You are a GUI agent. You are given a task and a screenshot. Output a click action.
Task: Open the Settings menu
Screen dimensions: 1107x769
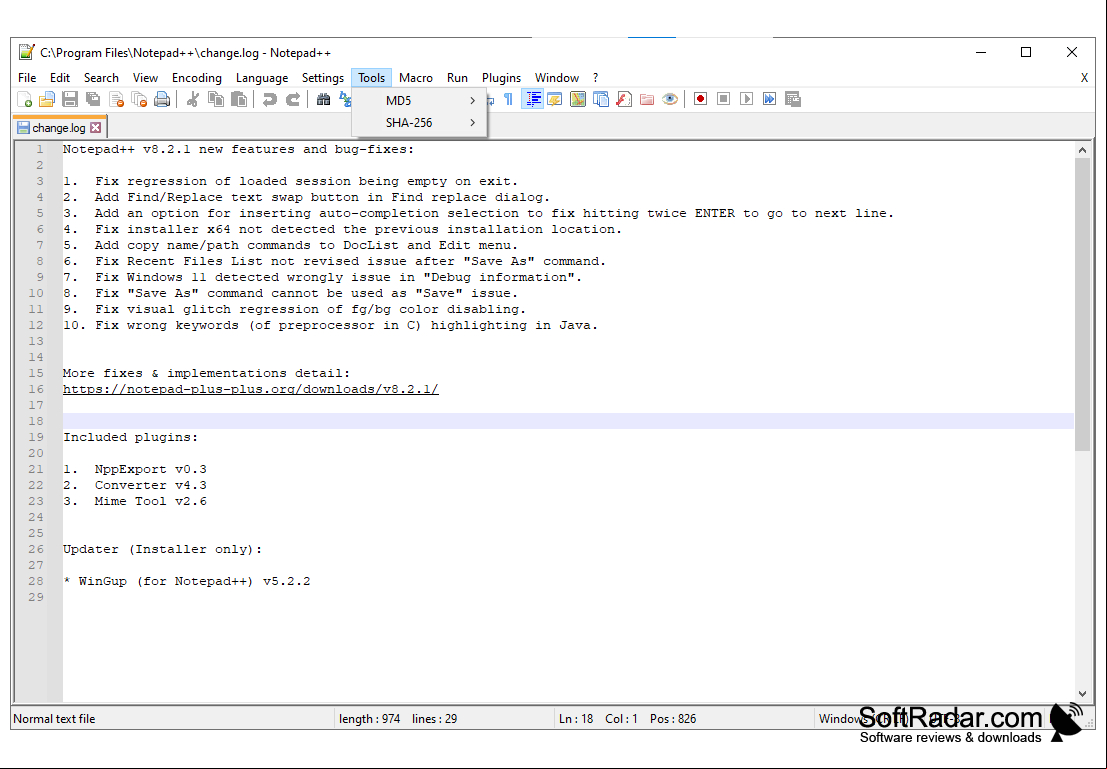323,78
